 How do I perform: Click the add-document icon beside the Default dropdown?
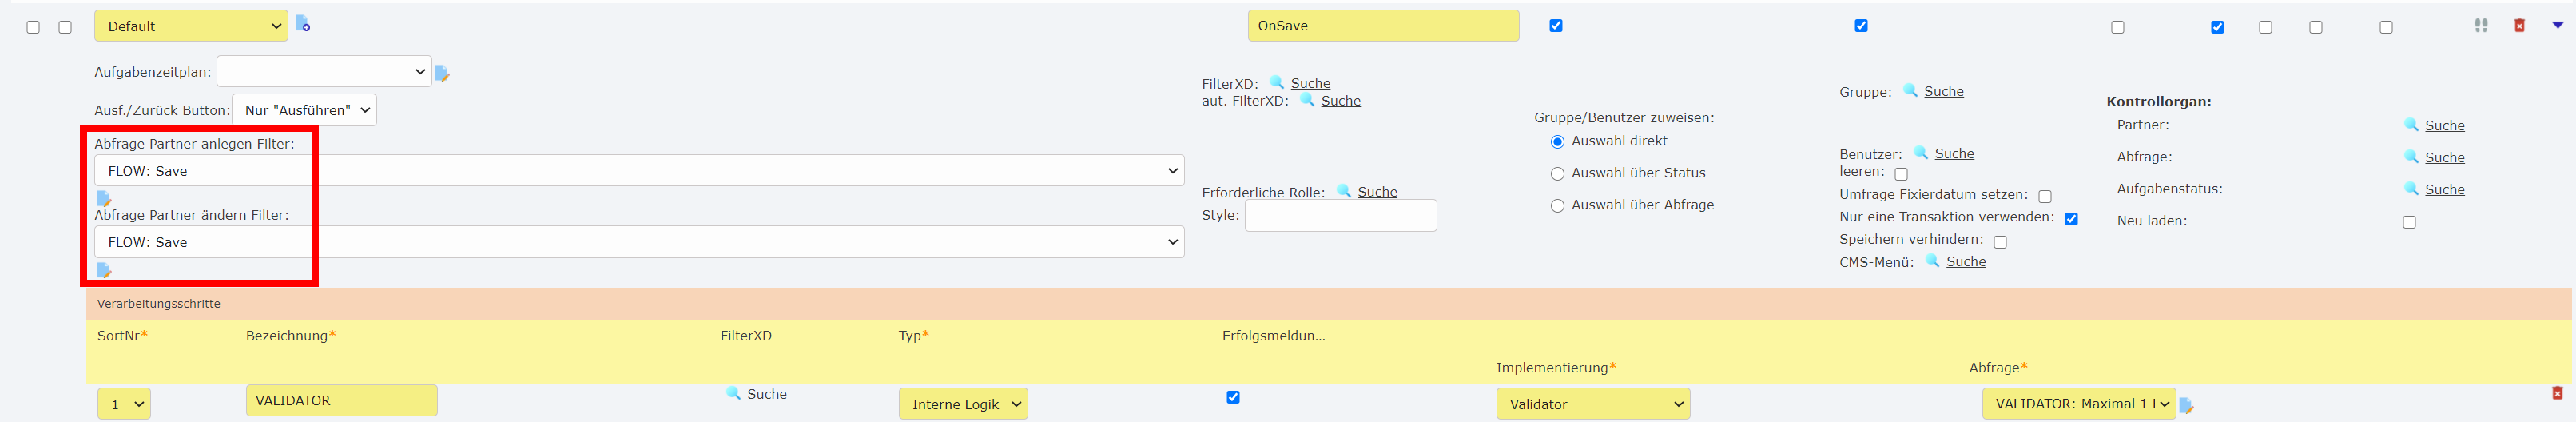coord(303,25)
